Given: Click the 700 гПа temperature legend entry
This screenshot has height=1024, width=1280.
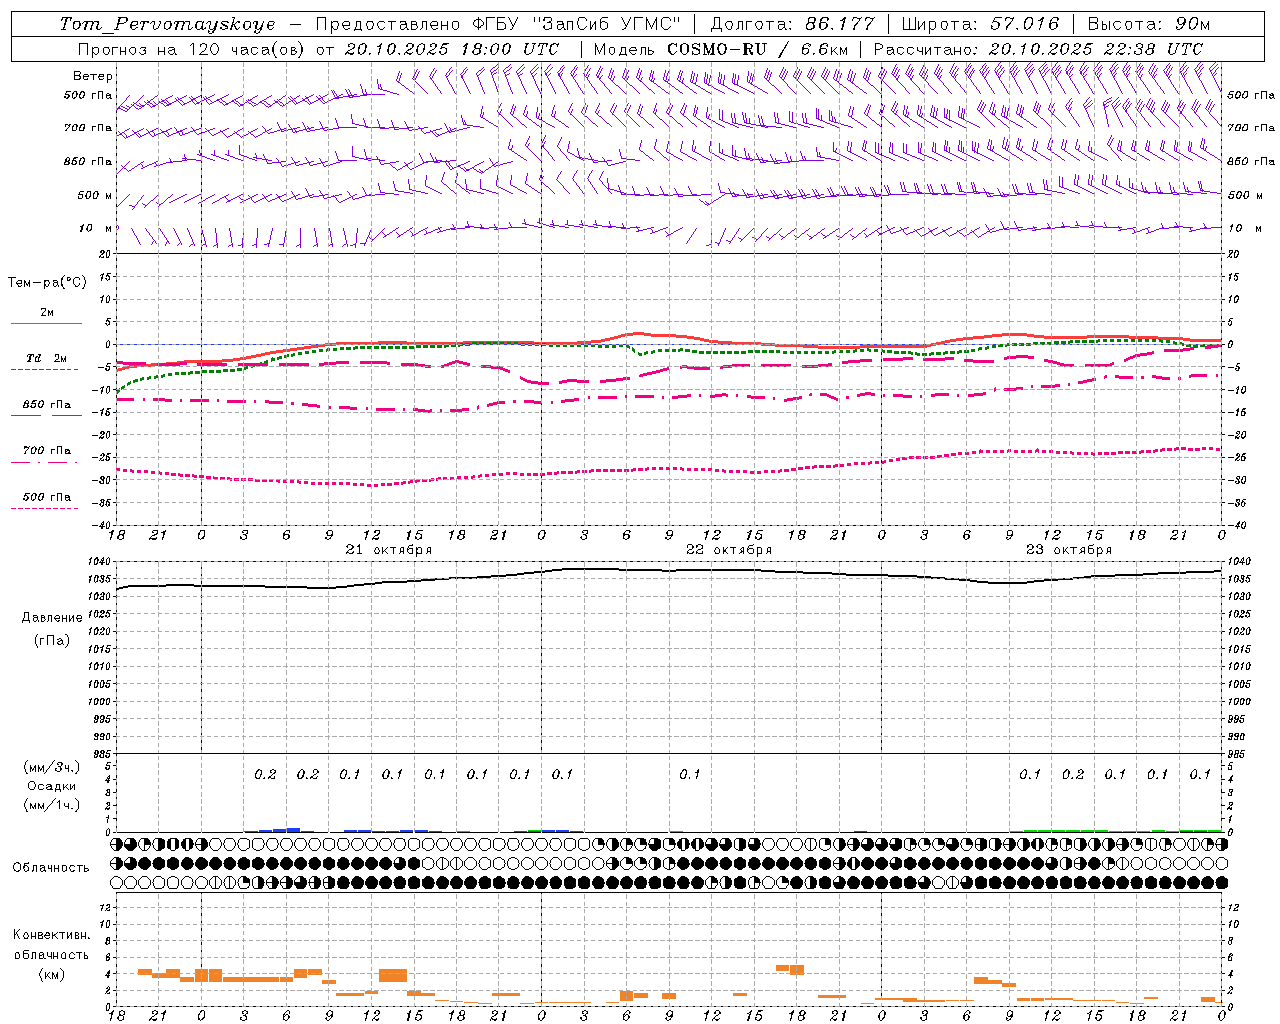Looking at the screenshot, I should click(x=47, y=451).
